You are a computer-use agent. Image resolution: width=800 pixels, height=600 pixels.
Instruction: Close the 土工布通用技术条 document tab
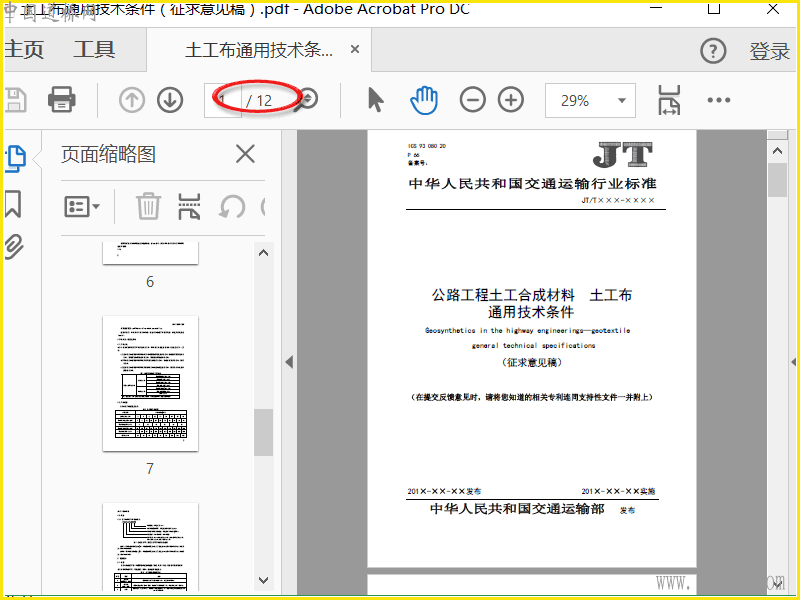click(x=355, y=49)
